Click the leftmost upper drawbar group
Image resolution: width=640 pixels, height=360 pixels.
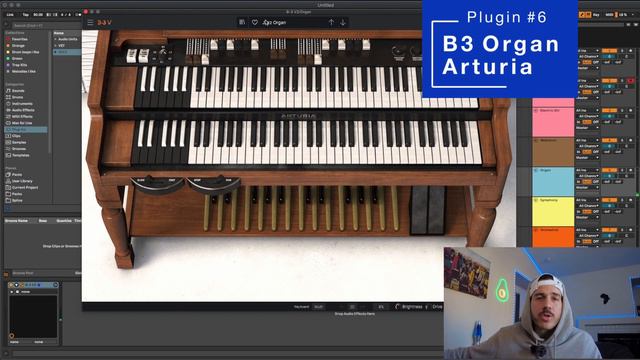pos(198,51)
